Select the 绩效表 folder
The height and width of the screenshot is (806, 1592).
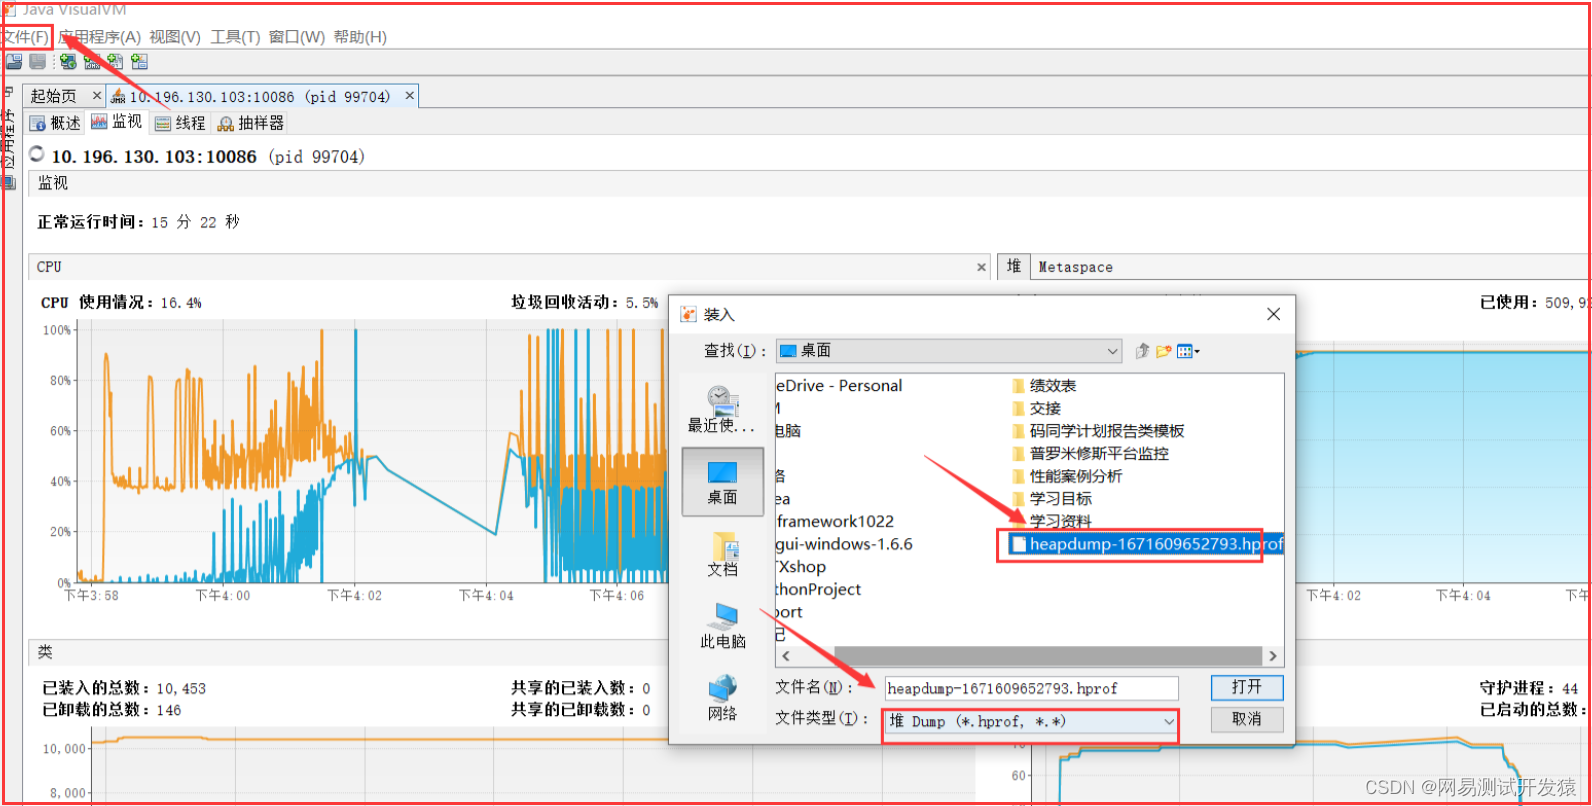click(x=1044, y=386)
